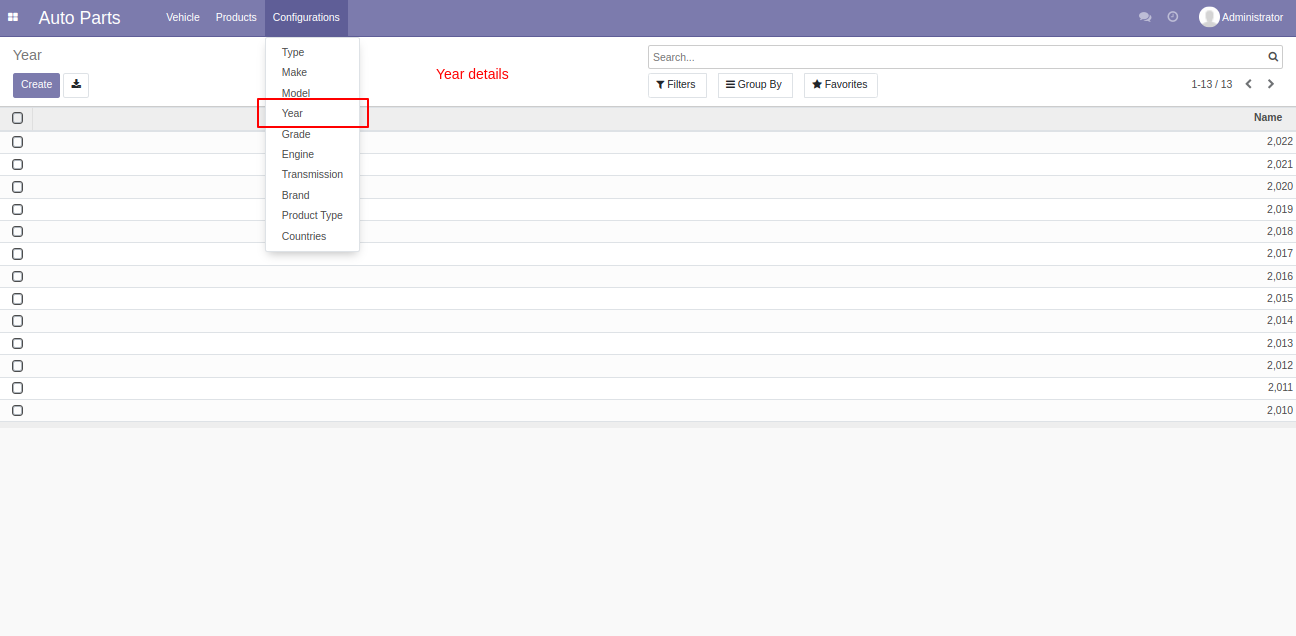Open the apps grid menu icon

[x=13, y=17]
